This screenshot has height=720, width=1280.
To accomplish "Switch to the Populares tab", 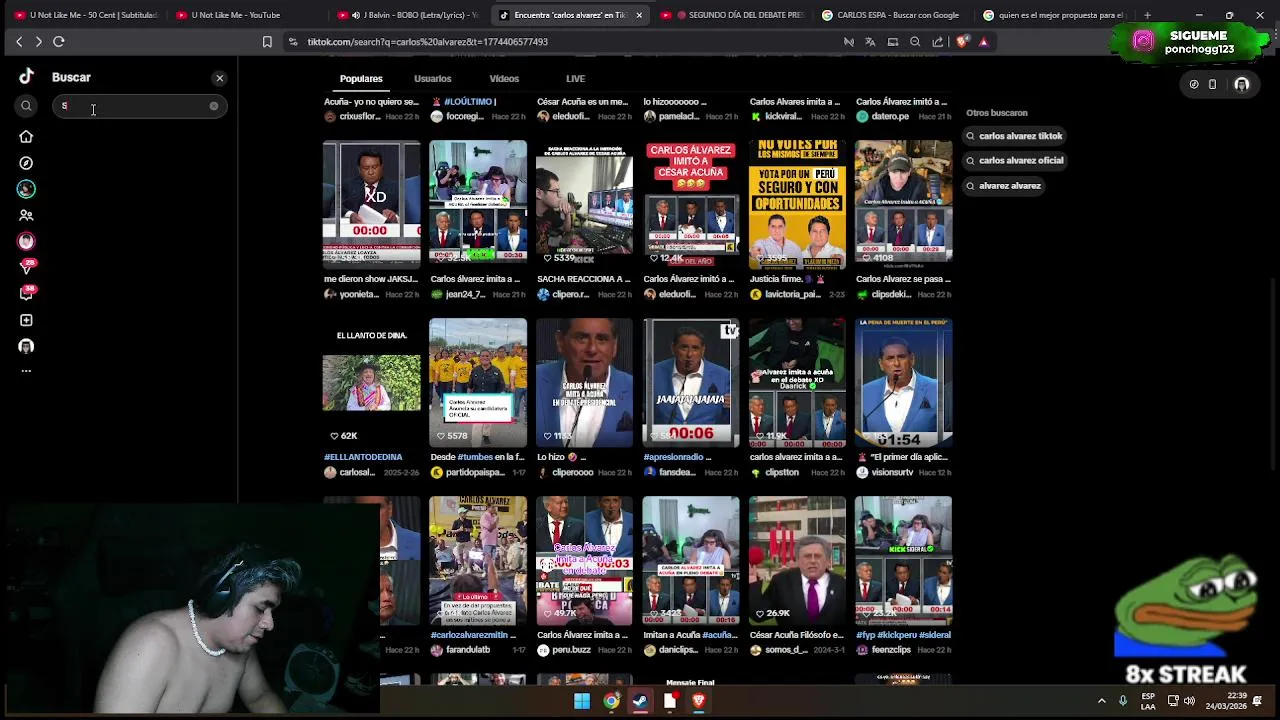I will tap(361, 78).
